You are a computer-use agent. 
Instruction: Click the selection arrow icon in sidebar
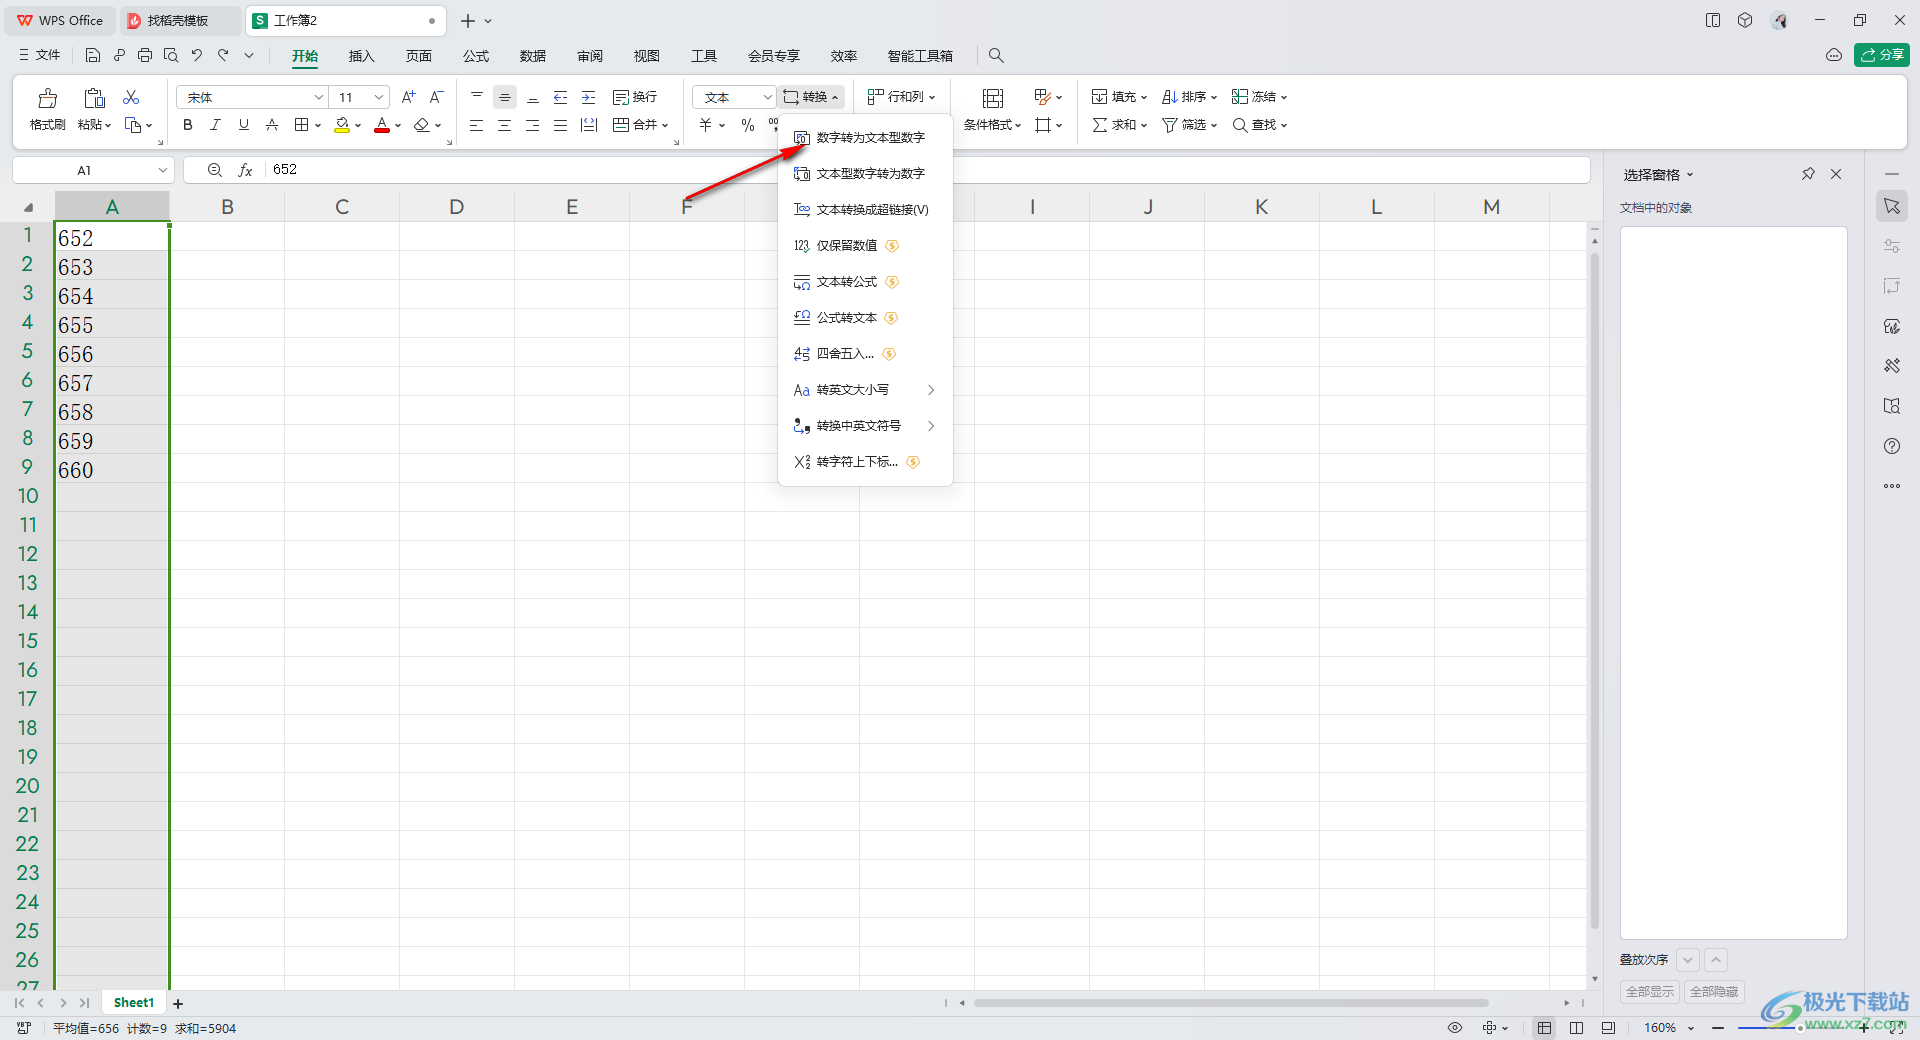click(x=1892, y=206)
